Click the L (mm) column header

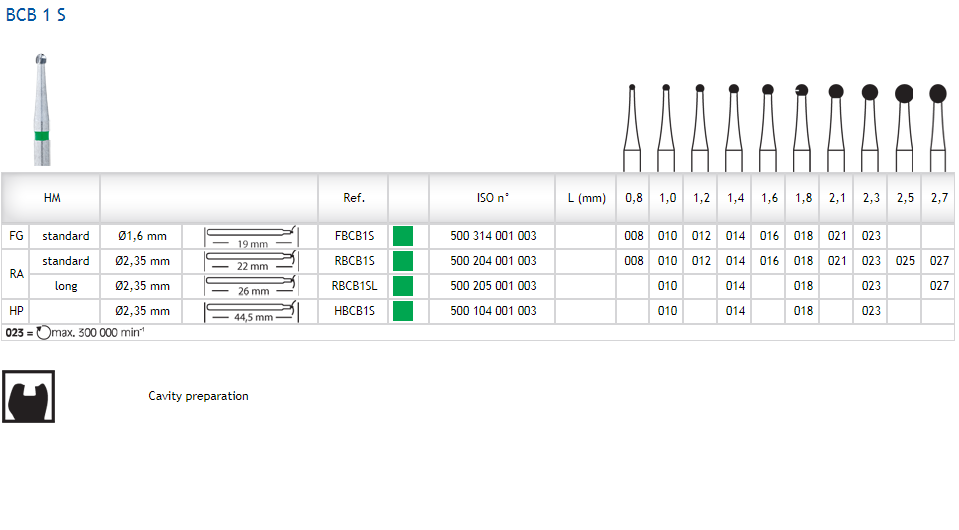(586, 198)
